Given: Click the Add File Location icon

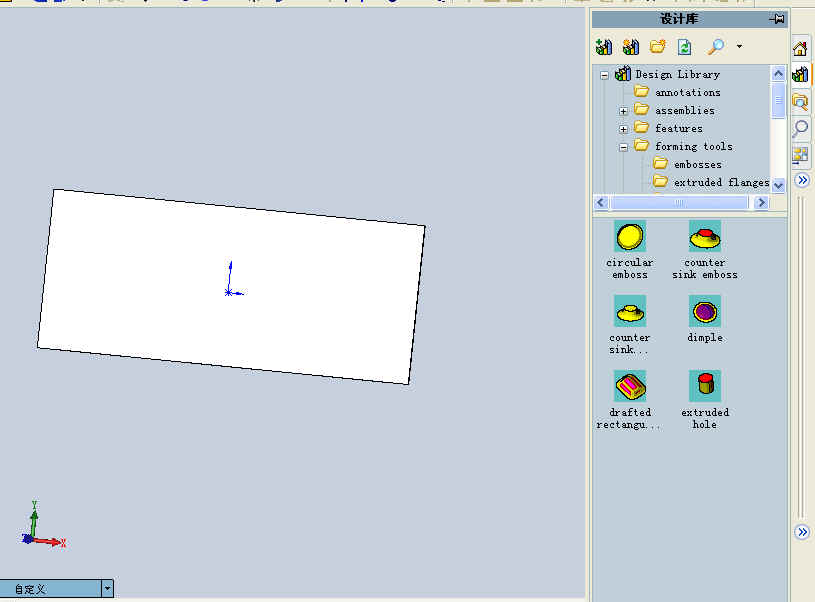Looking at the screenshot, I should coord(630,47).
